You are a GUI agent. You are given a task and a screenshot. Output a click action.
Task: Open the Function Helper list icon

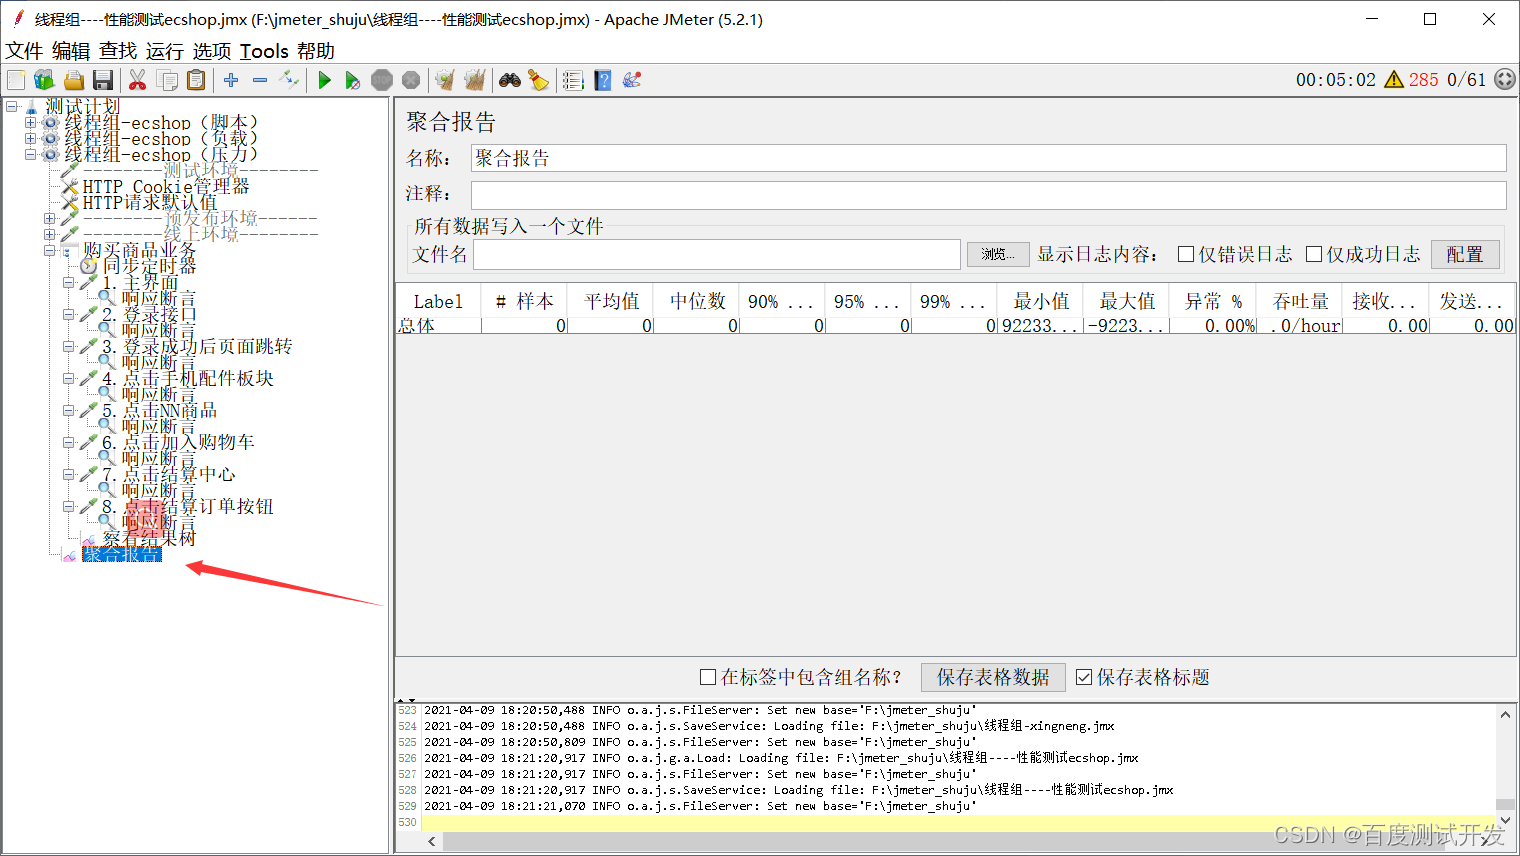coord(573,80)
